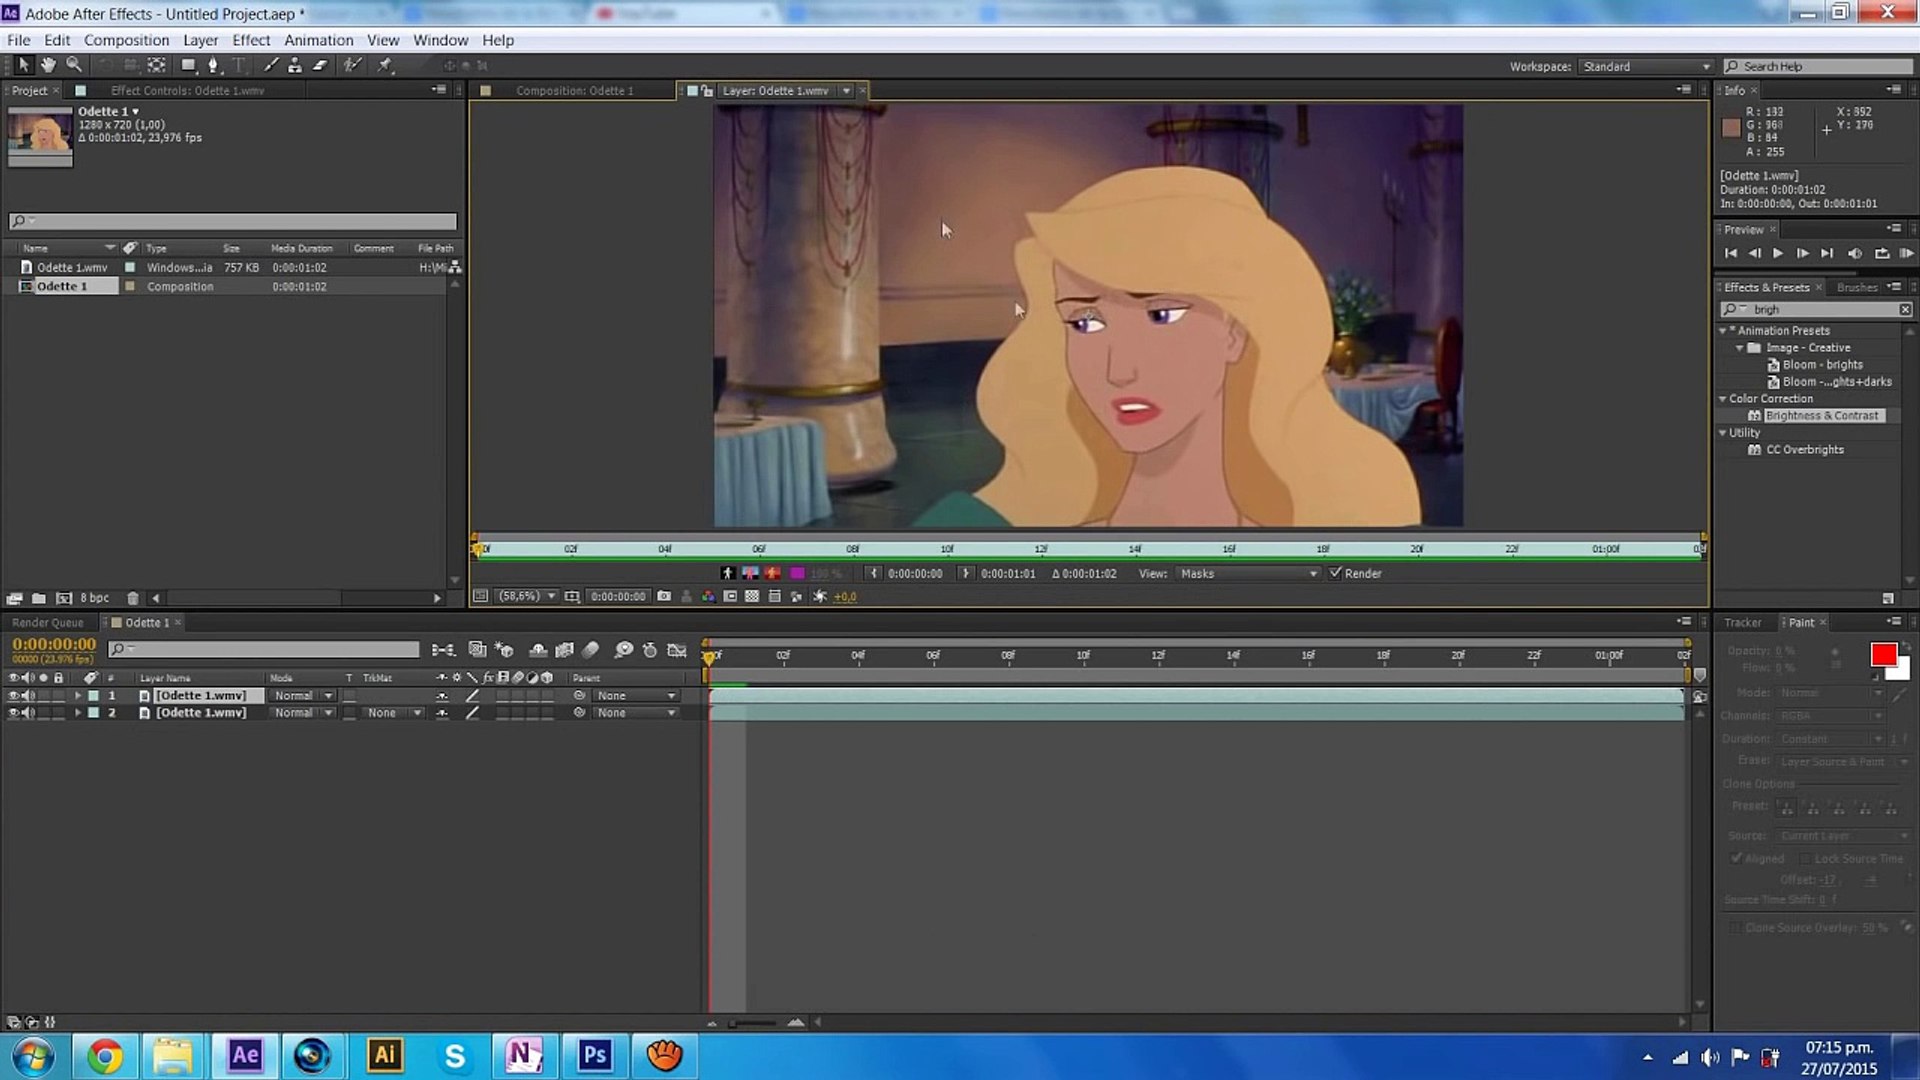This screenshot has width=1920, height=1080.
Task: Open Photoshop from the taskbar
Action: (x=594, y=1055)
